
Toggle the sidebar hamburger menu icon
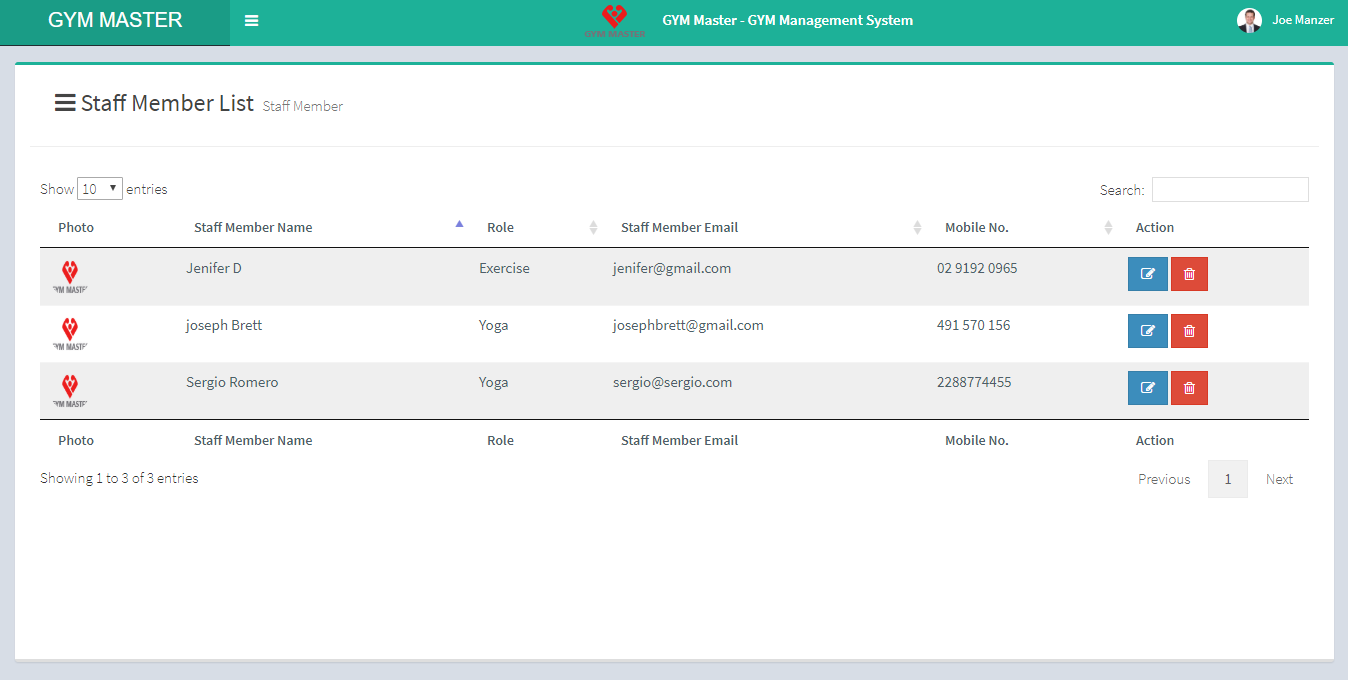point(251,21)
